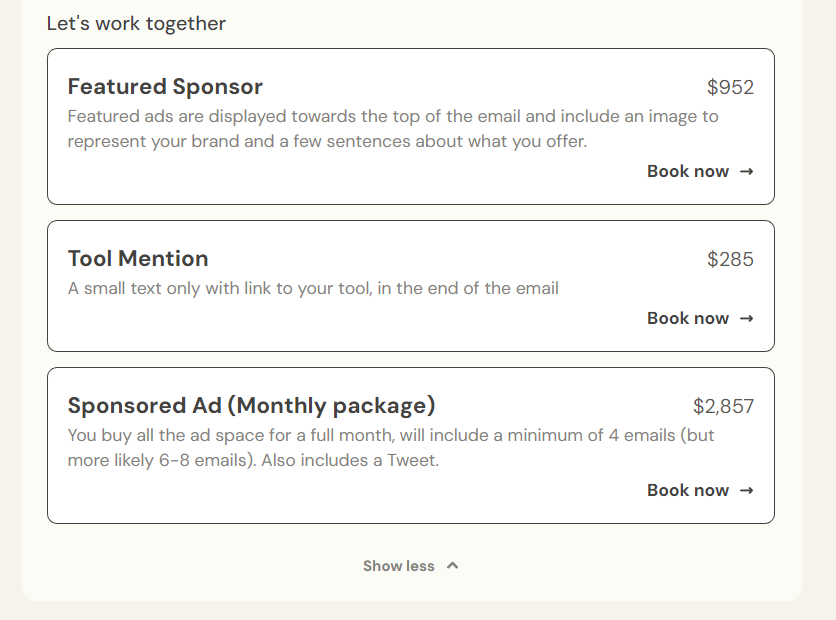
Task: Click the arrow icon in the Sponsored Ad card
Action: 746,490
